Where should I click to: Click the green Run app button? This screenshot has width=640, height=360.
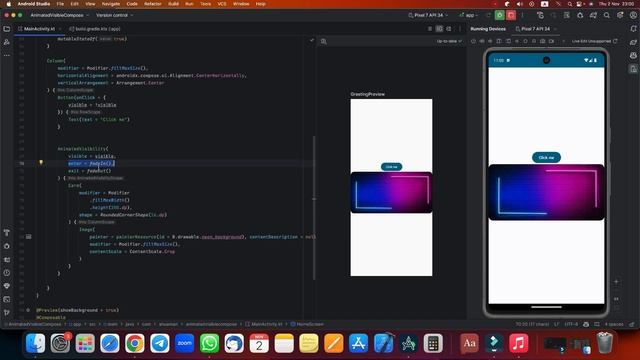[x=500, y=15]
